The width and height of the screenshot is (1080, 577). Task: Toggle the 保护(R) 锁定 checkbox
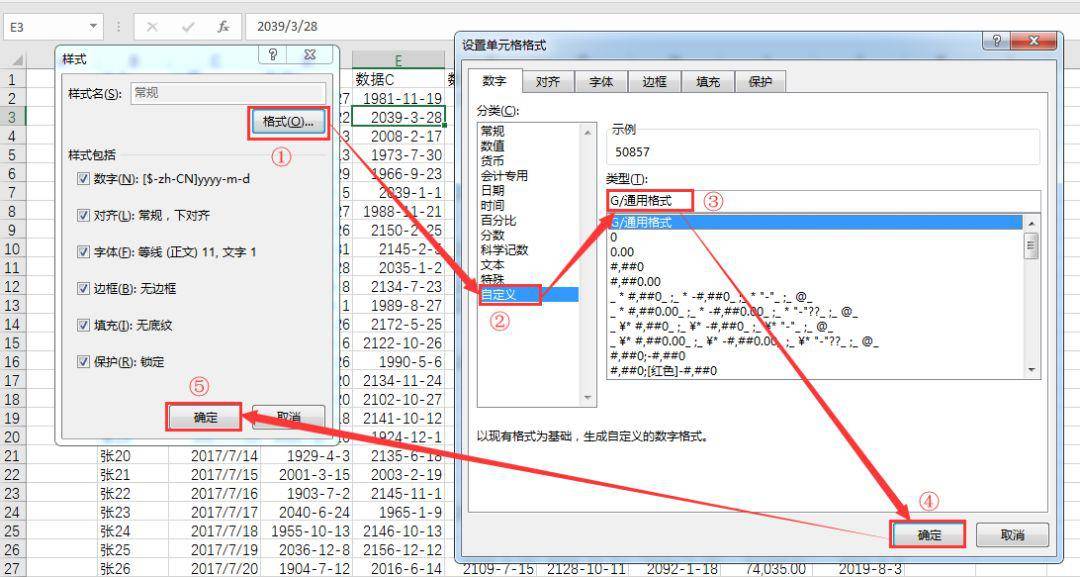pos(83,362)
